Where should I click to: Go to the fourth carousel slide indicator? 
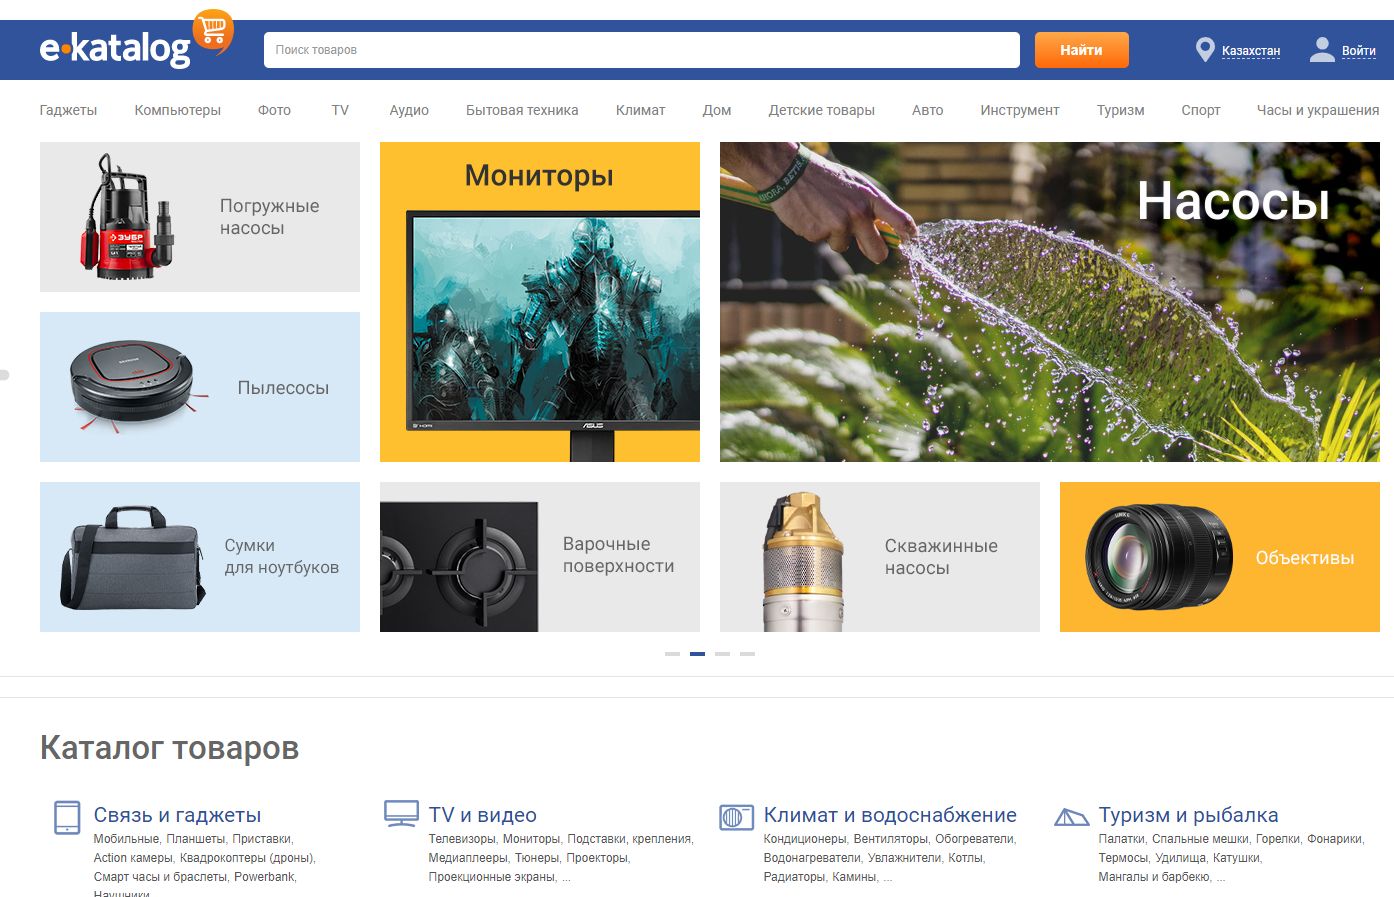point(747,654)
